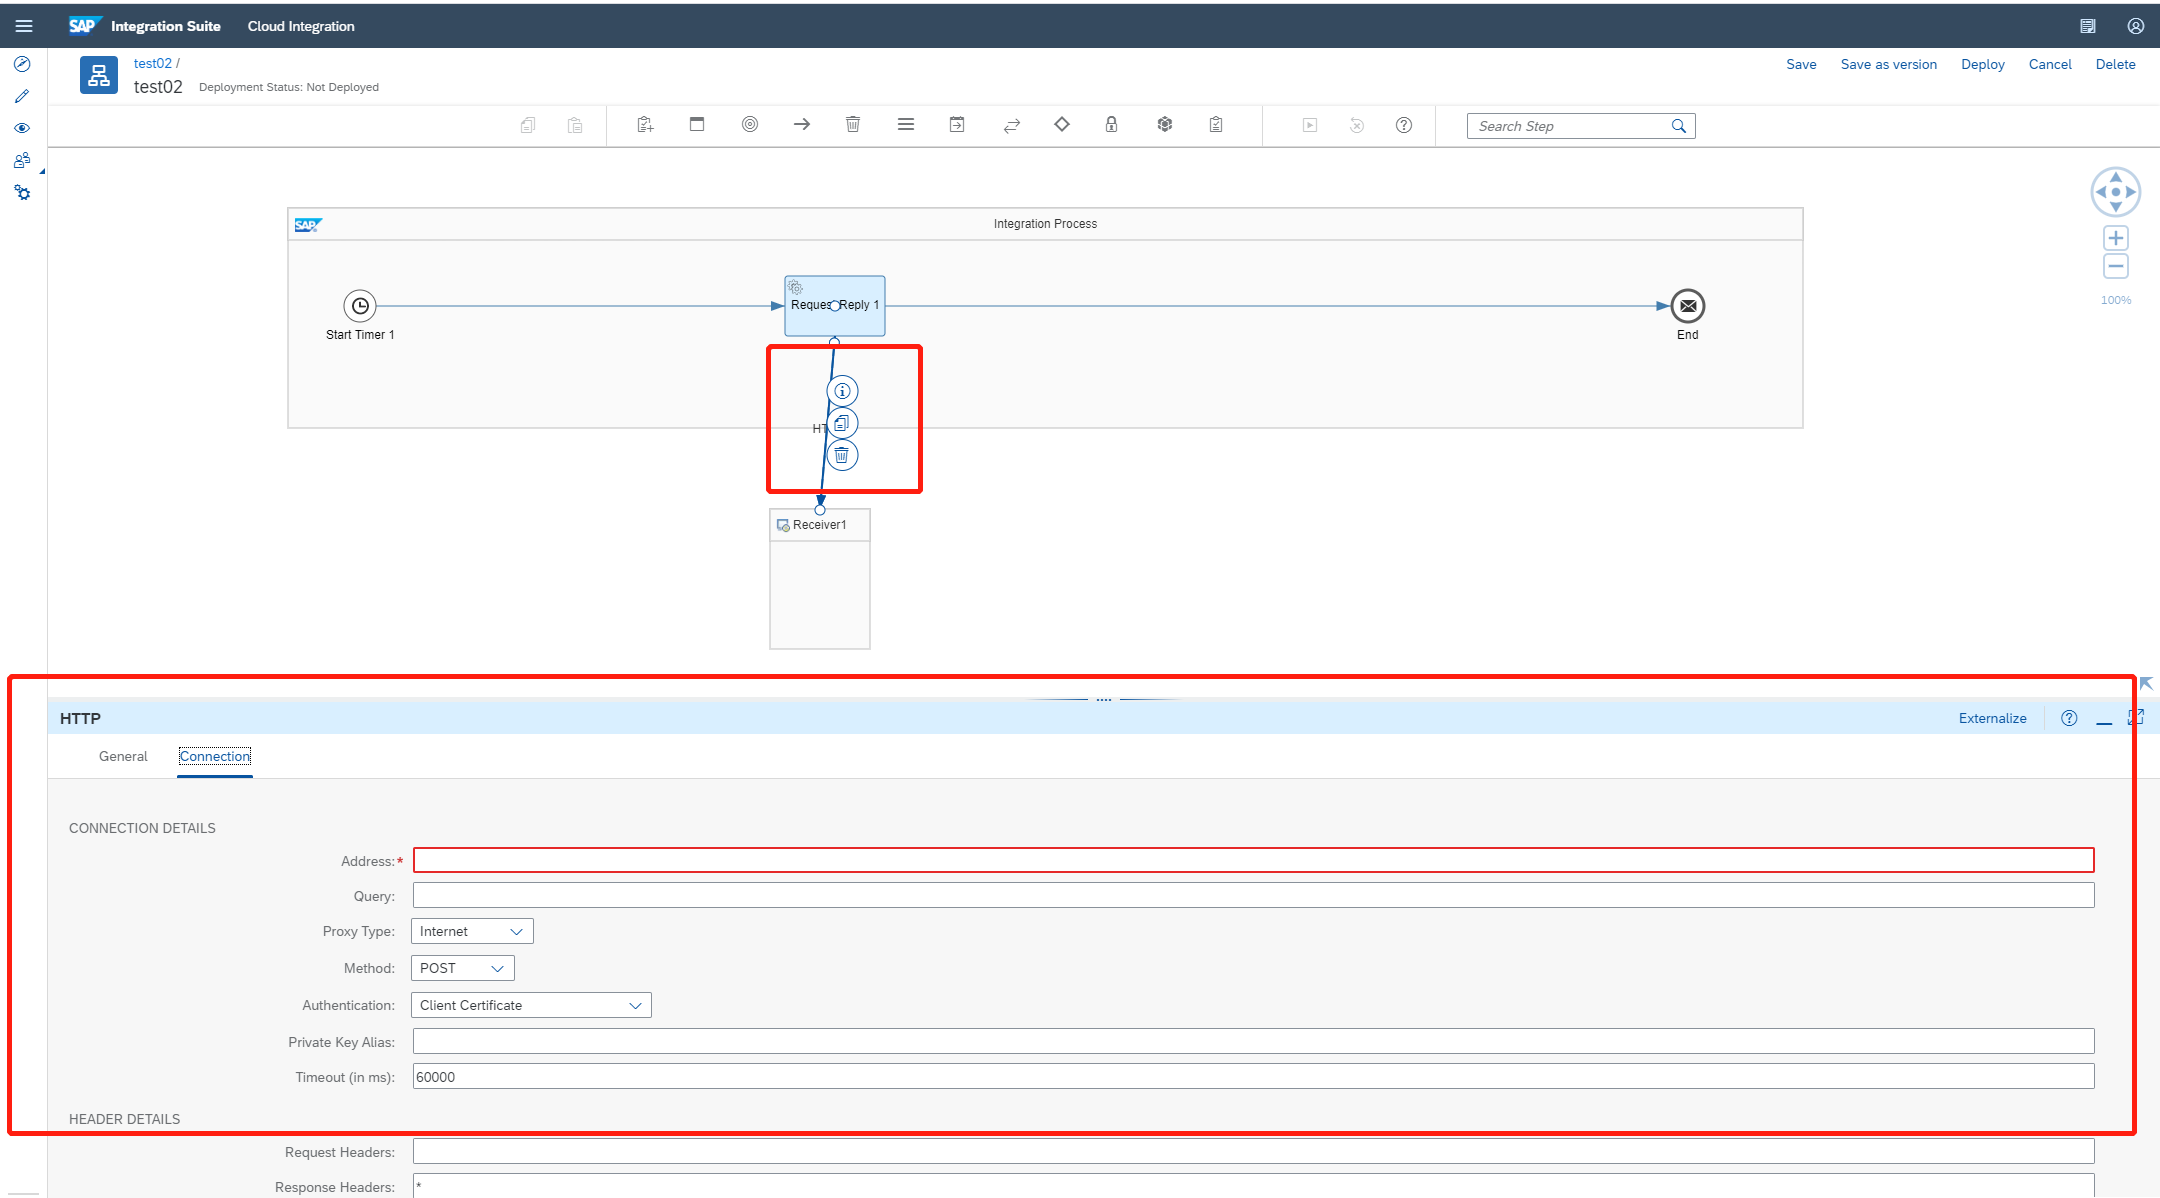Open the swap-arrows toolbar icon
2160x1198 pixels.
point(1012,125)
